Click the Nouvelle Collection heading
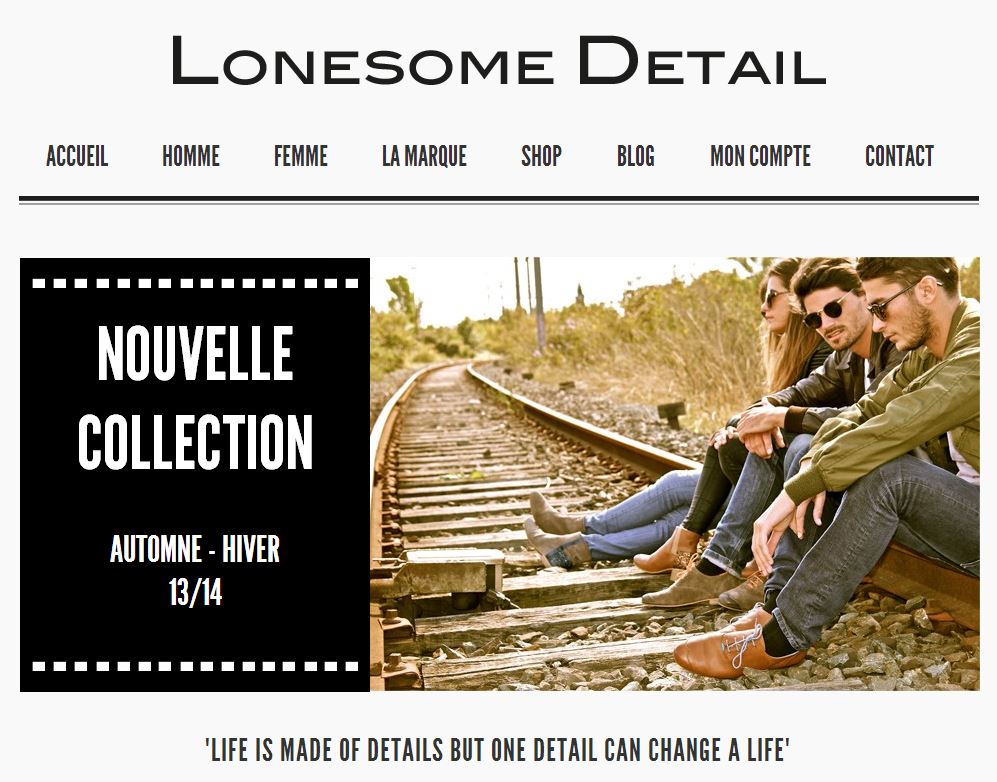The width and height of the screenshot is (997, 782). tap(195, 397)
